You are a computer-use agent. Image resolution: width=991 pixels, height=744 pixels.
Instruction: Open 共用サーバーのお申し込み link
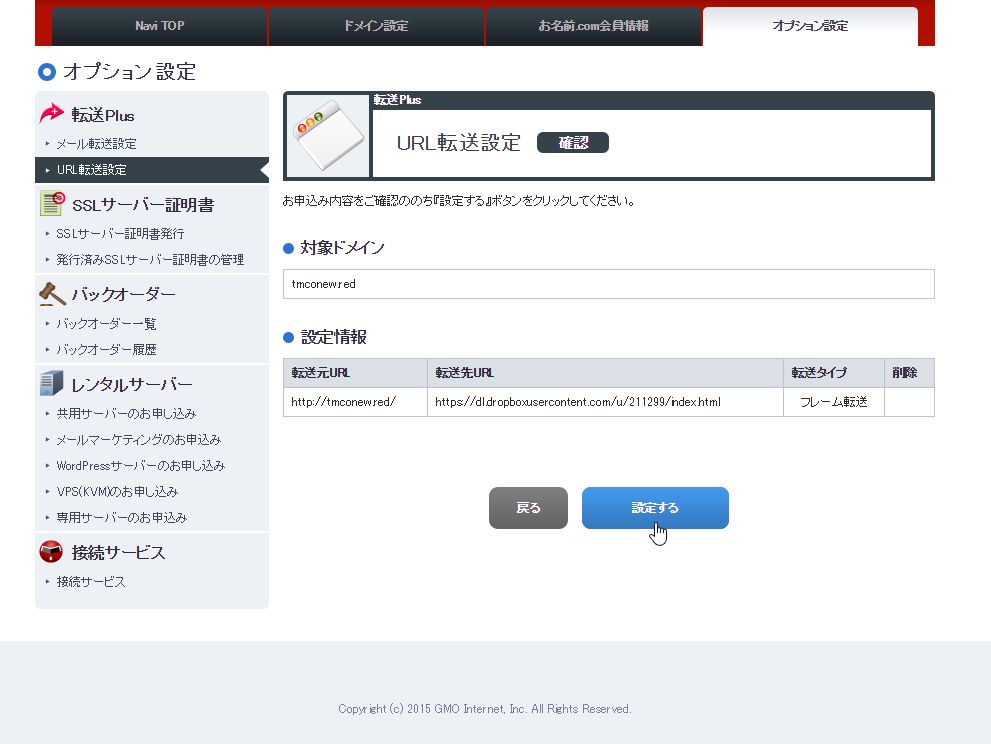pos(126,413)
